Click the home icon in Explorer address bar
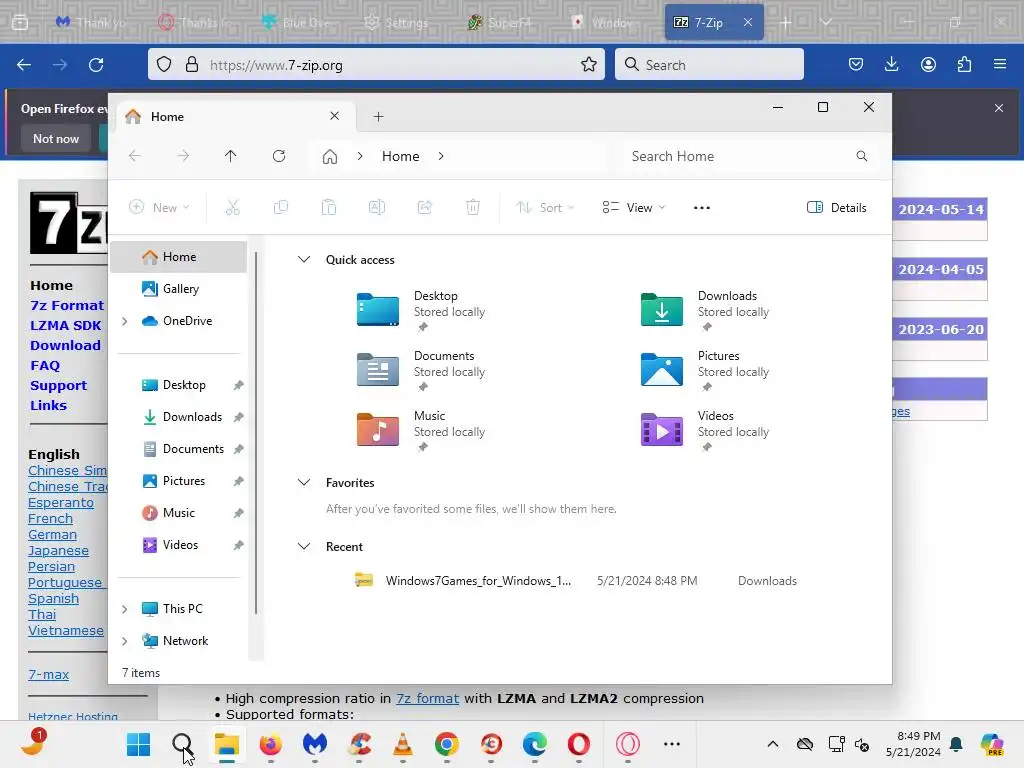Screen dimensions: 1024x768 pyautogui.click(x=330, y=157)
